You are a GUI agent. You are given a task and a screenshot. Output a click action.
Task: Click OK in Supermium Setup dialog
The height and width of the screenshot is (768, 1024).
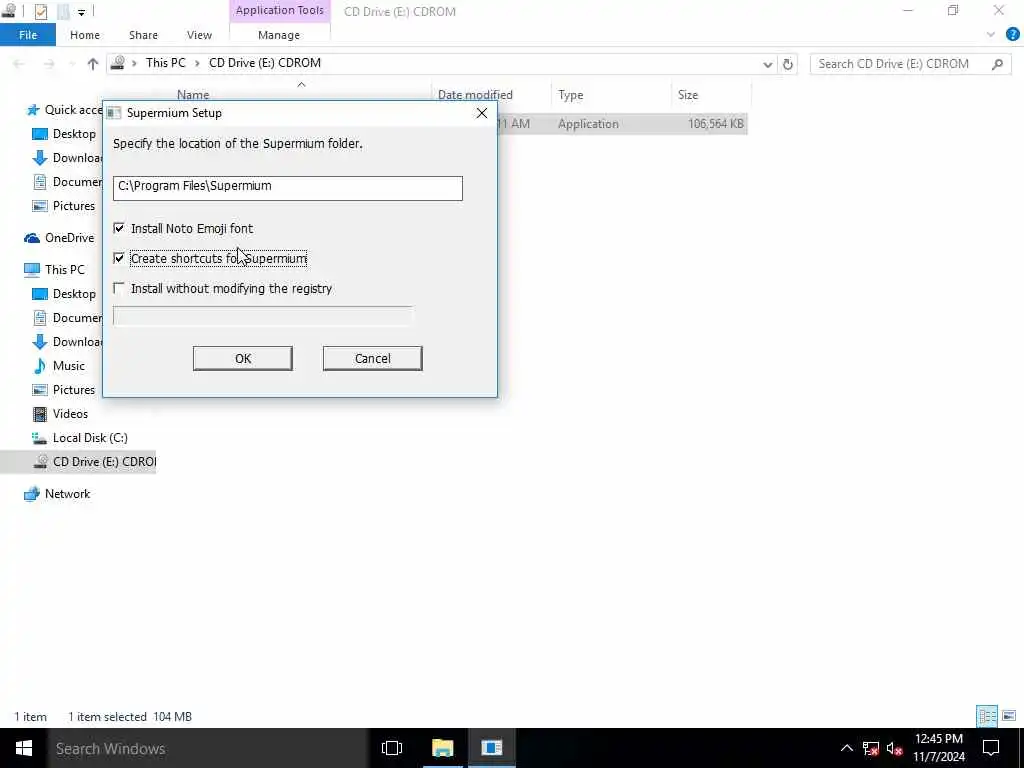[x=242, y=359]
